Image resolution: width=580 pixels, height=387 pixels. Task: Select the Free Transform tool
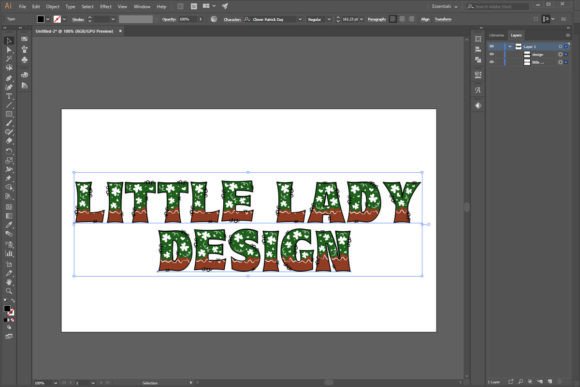(x=9, y=178)
